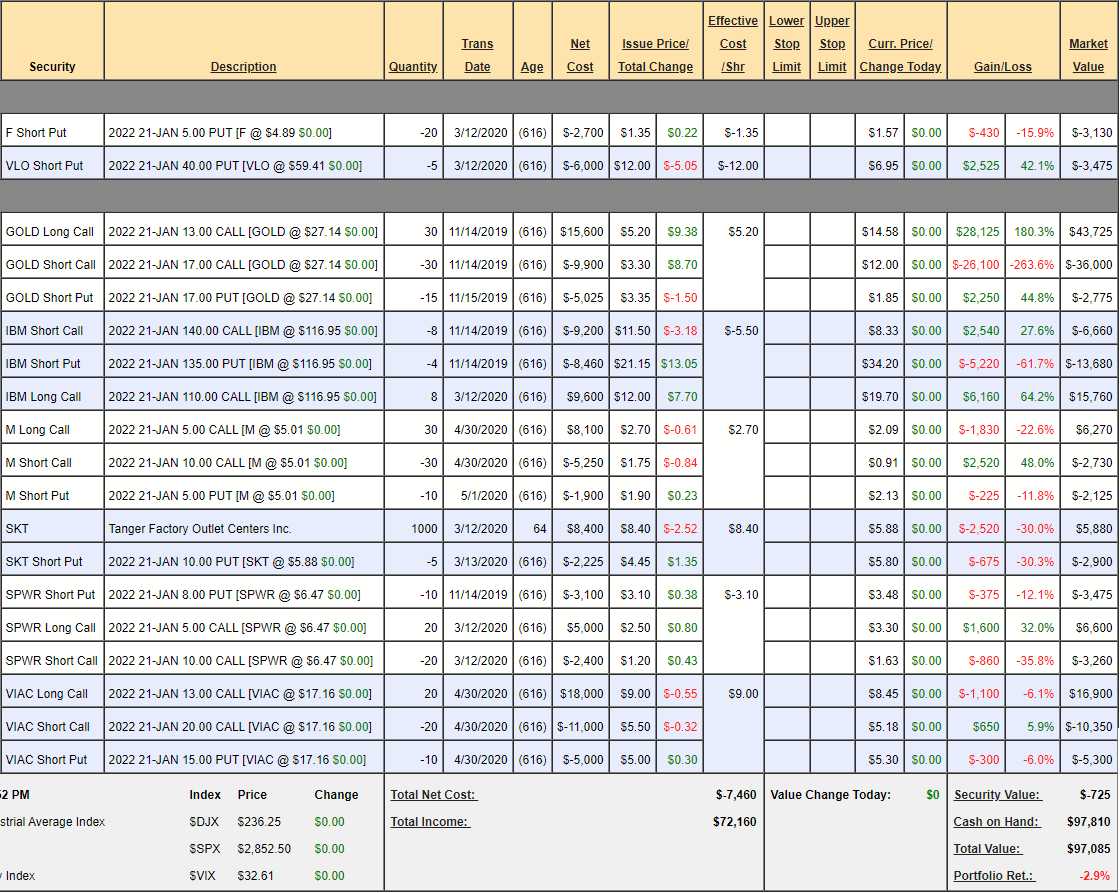Screen dimensions: 1120x893
Task: Click the Trans Date column header
Action: 477,55
